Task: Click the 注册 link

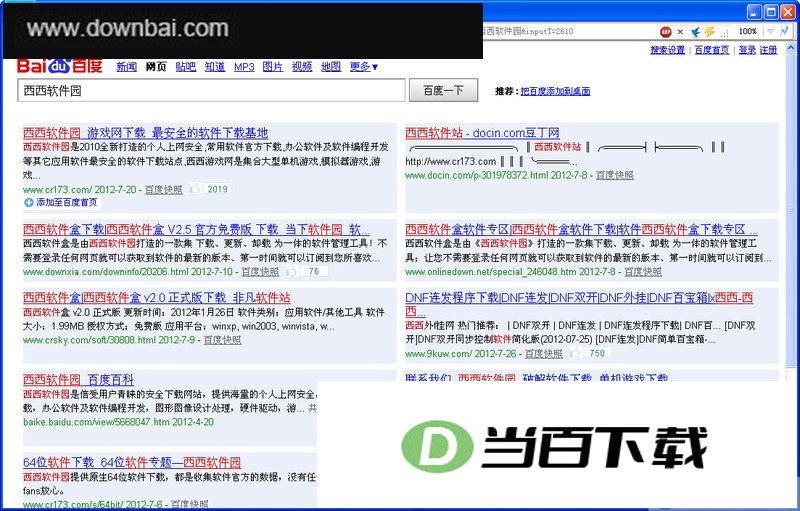Action: (x=768, y=50)
